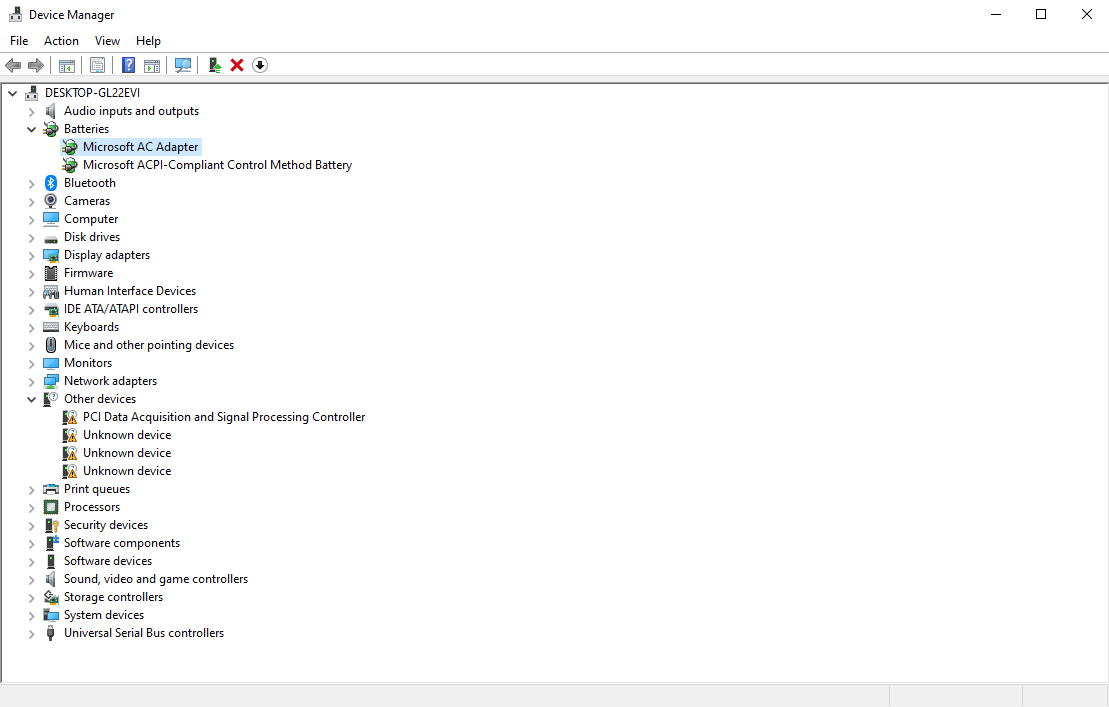Click the warning icon beside PCI Data Acquisition
This screenshot has width=1109, height=707.
pyautogui.click(x=70, y=417)
